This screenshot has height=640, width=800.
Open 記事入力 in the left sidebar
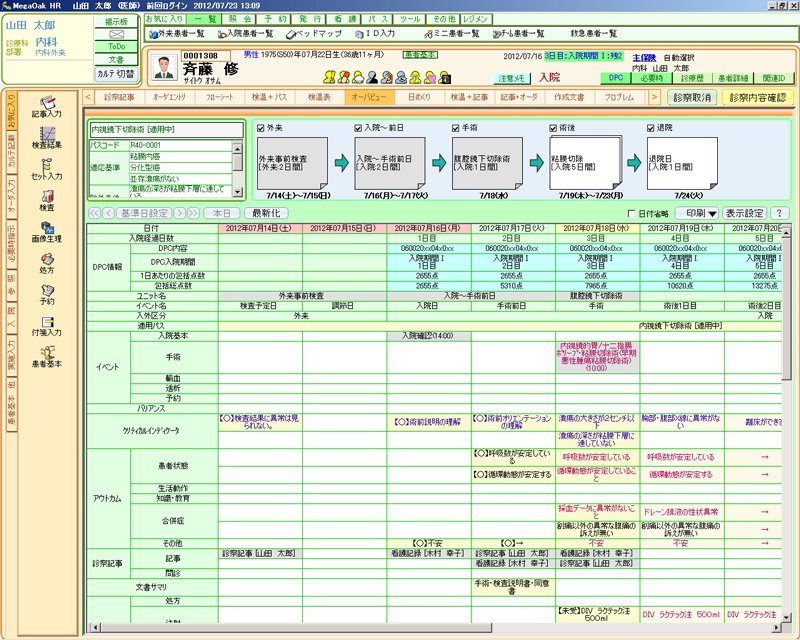(x=46, y=106)
